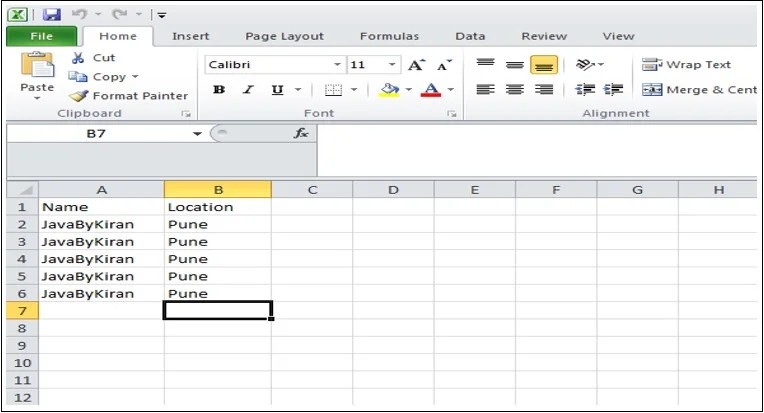
Task: Click the Increase Font Size icon
Action: coord(416,65)
